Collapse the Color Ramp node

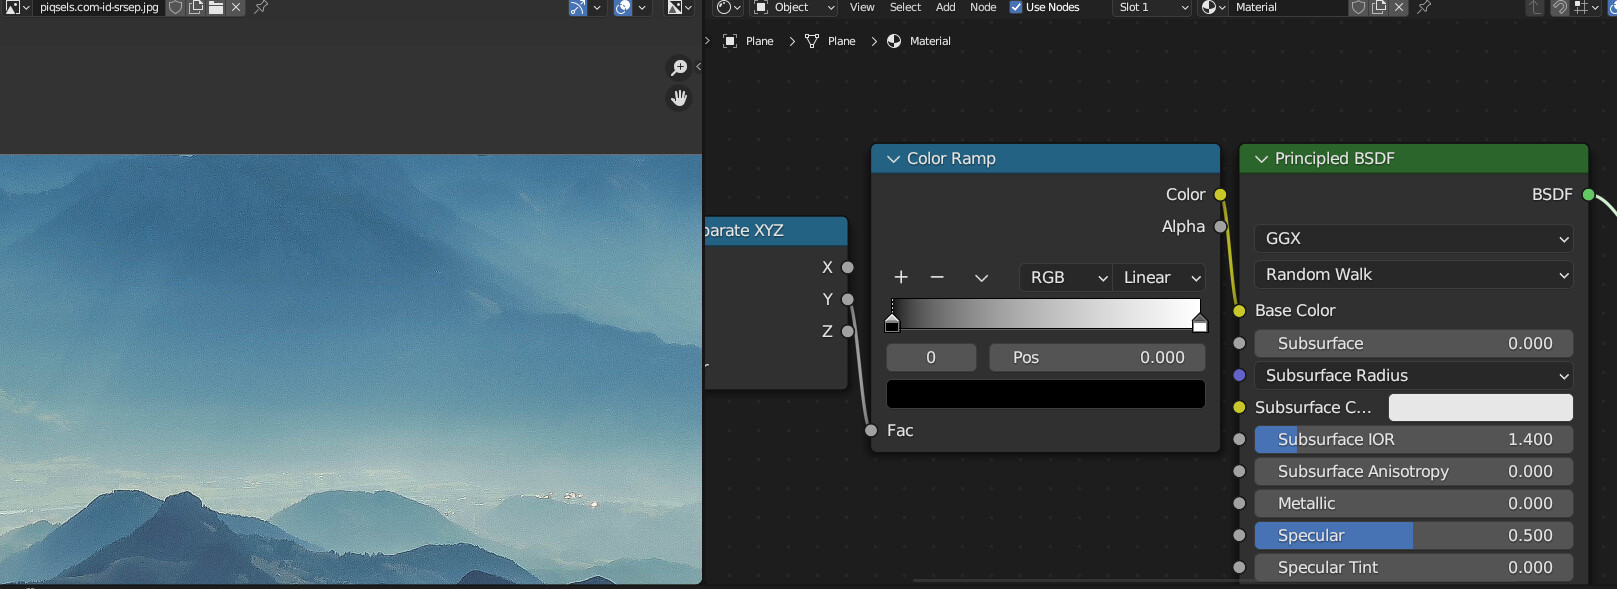893,159
